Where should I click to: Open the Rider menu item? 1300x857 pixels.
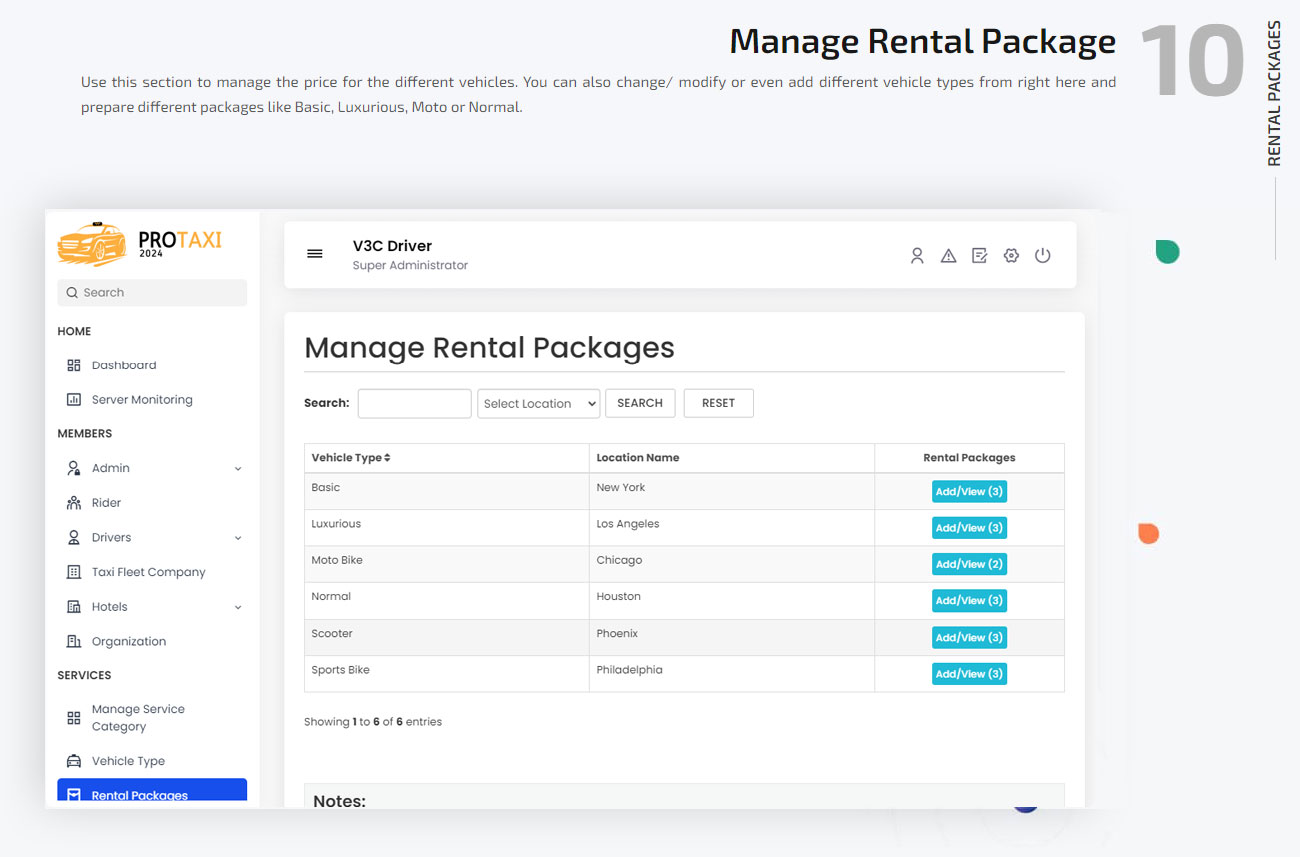point(106,503)
